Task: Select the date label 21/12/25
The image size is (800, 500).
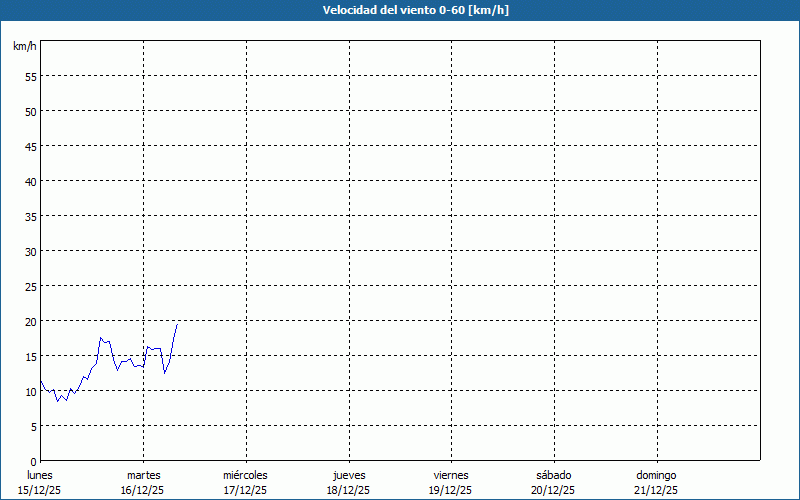Action: 656,490
